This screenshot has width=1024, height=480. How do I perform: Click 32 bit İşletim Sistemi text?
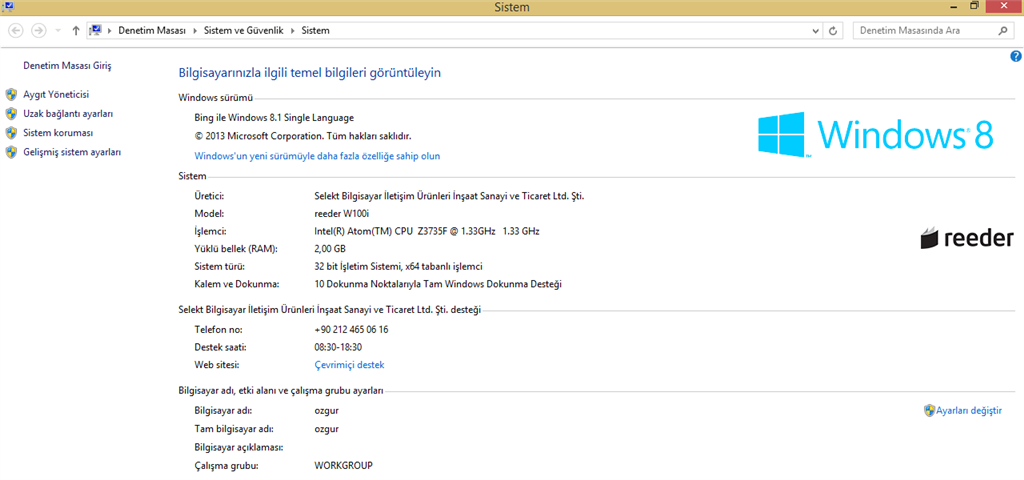398,266
